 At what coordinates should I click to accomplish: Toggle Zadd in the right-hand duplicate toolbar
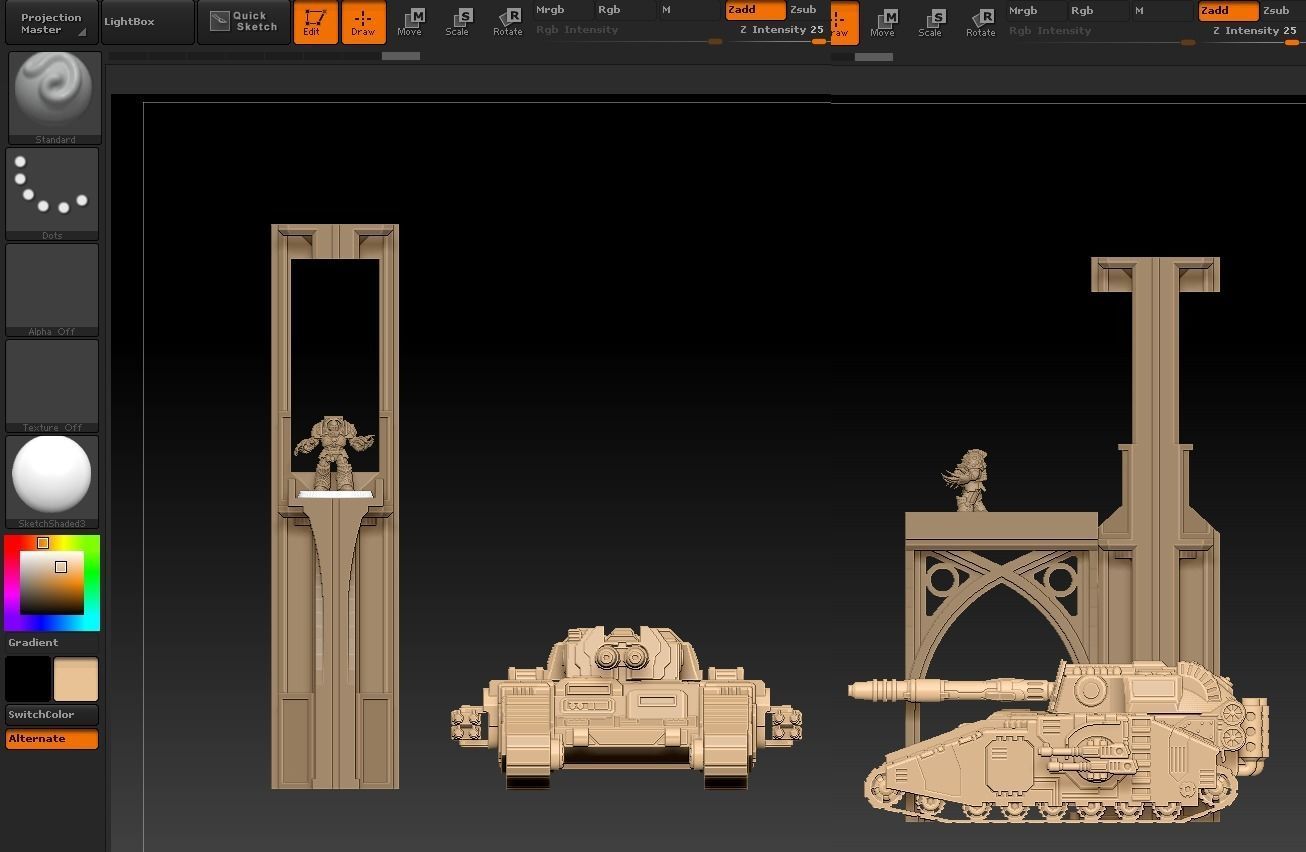tap(1228, 11)
